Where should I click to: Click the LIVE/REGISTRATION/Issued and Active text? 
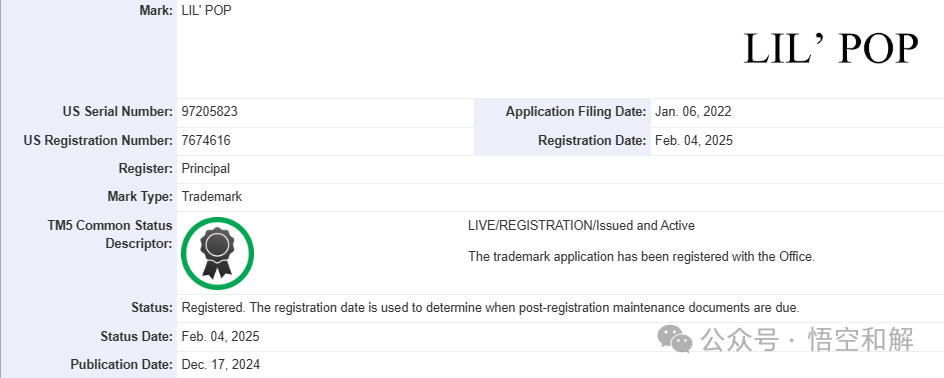[582, 226]
